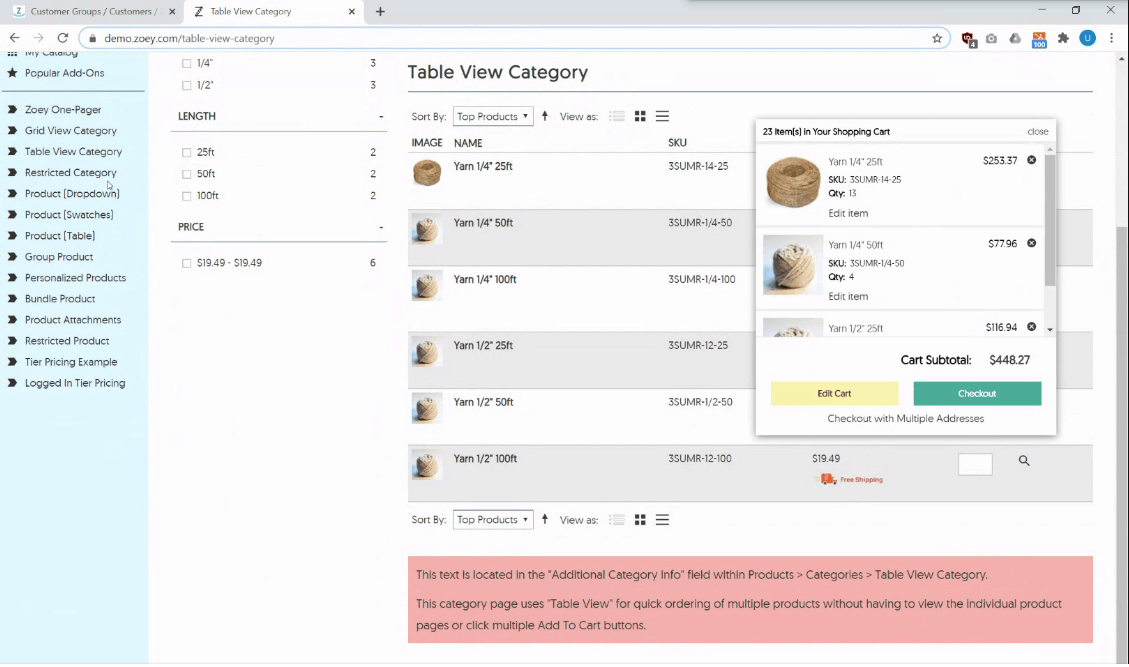Open Restricted Category in sidebar
Image resolution: width=1129 pixels, height=667 pixels.
click(x=71, y=172)
